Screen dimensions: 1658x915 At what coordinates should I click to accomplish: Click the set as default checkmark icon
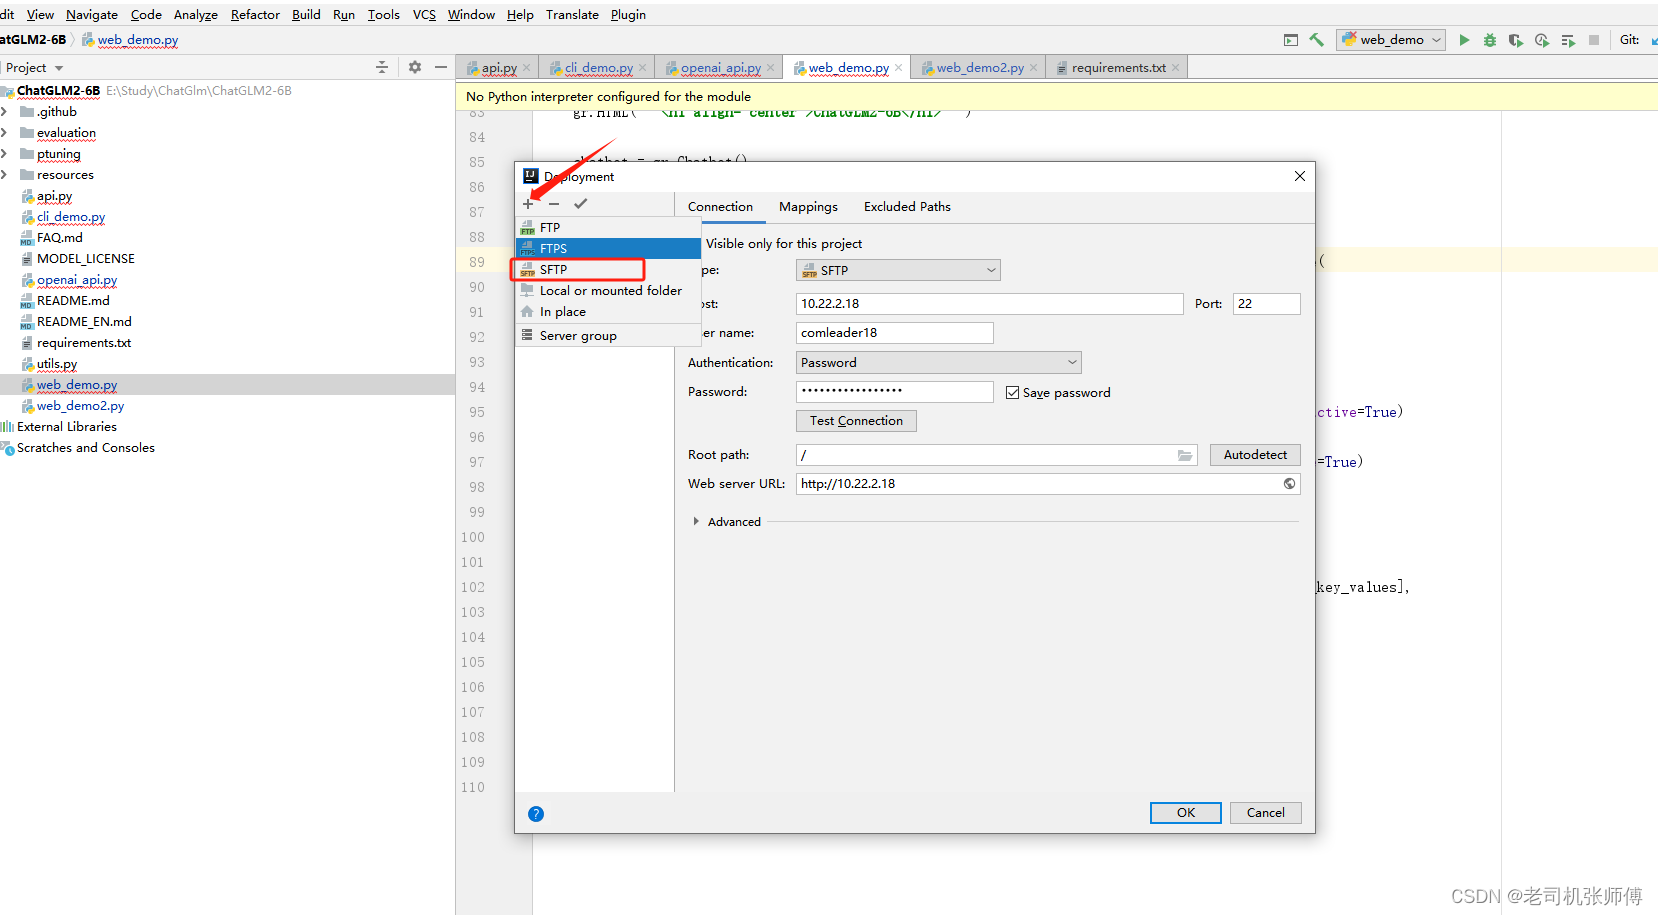[x=581, y=204]
